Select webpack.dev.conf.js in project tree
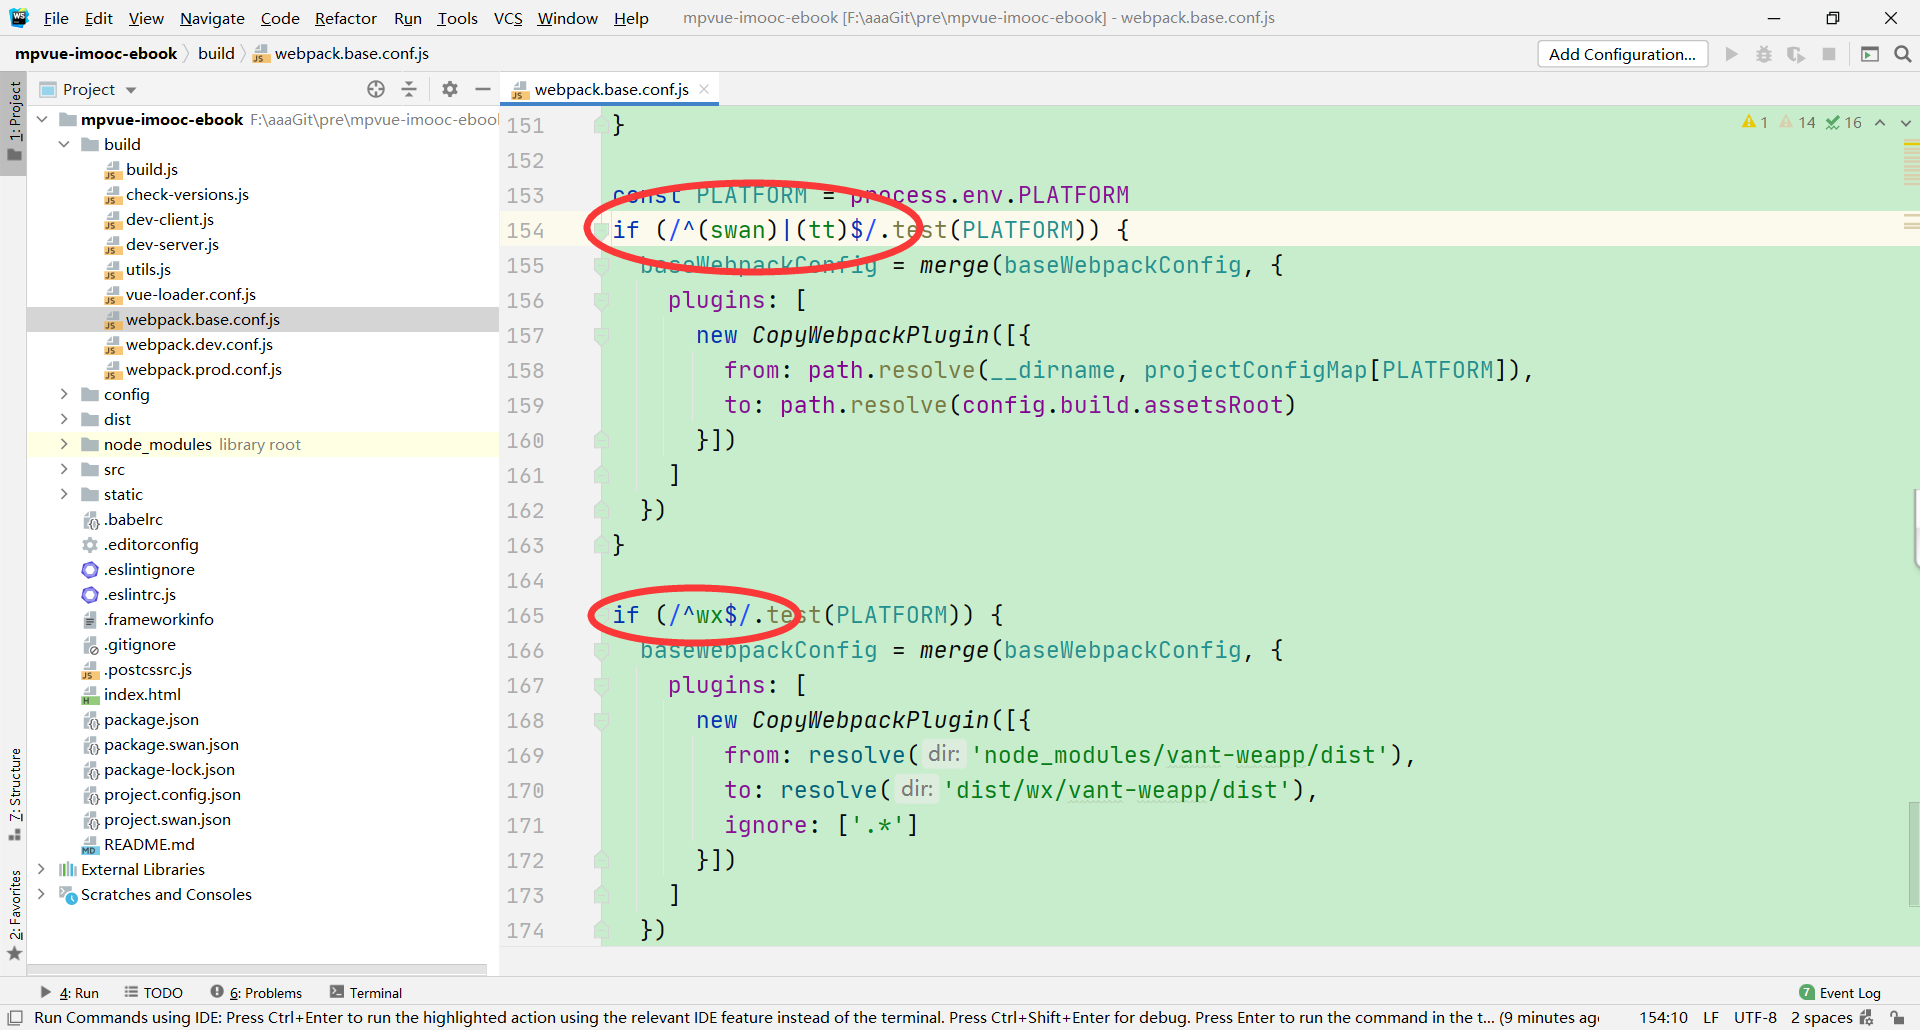This screenshot has height=1030, width=1920. click(x=199, y=344)
